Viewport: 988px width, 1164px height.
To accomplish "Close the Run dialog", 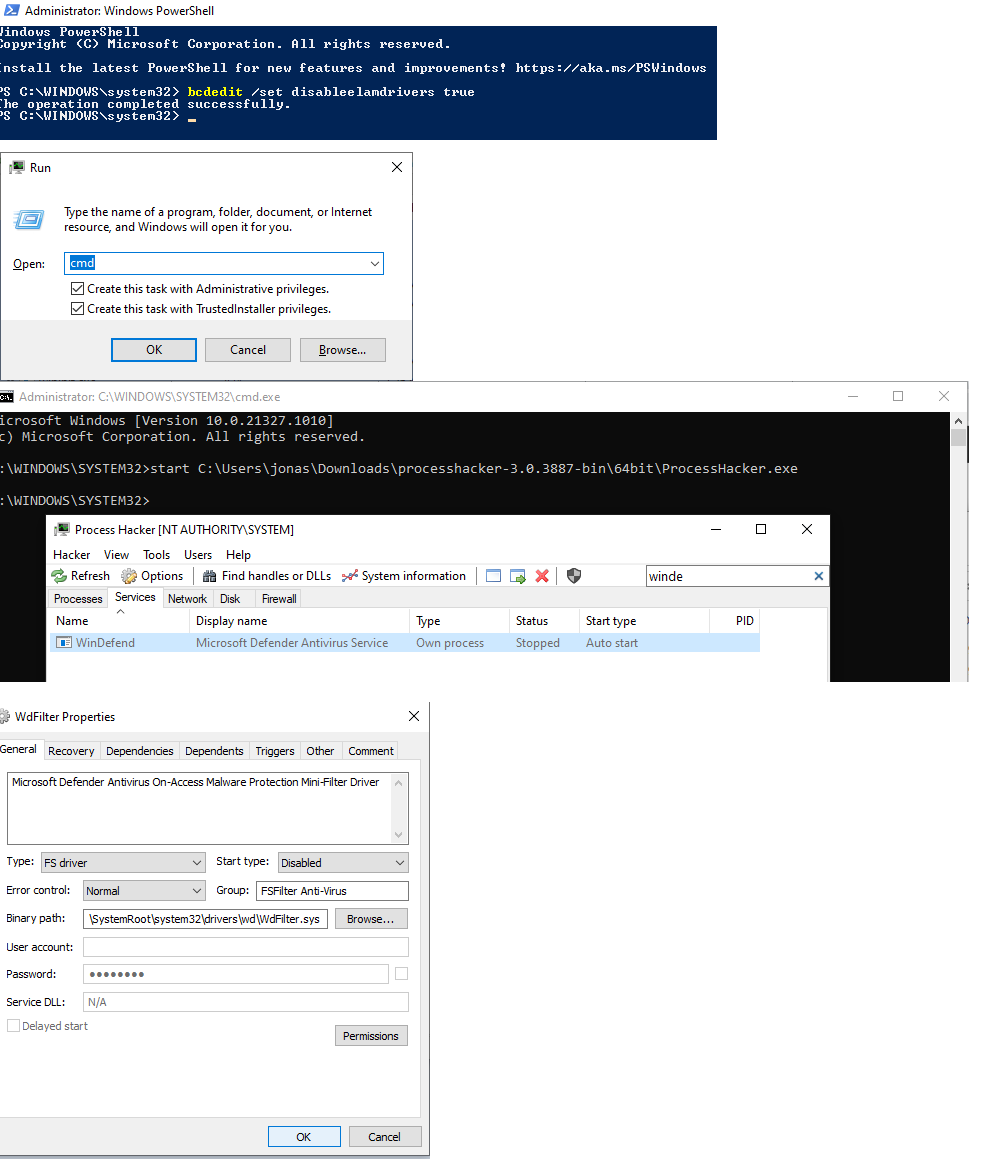I will click(397, 167).
